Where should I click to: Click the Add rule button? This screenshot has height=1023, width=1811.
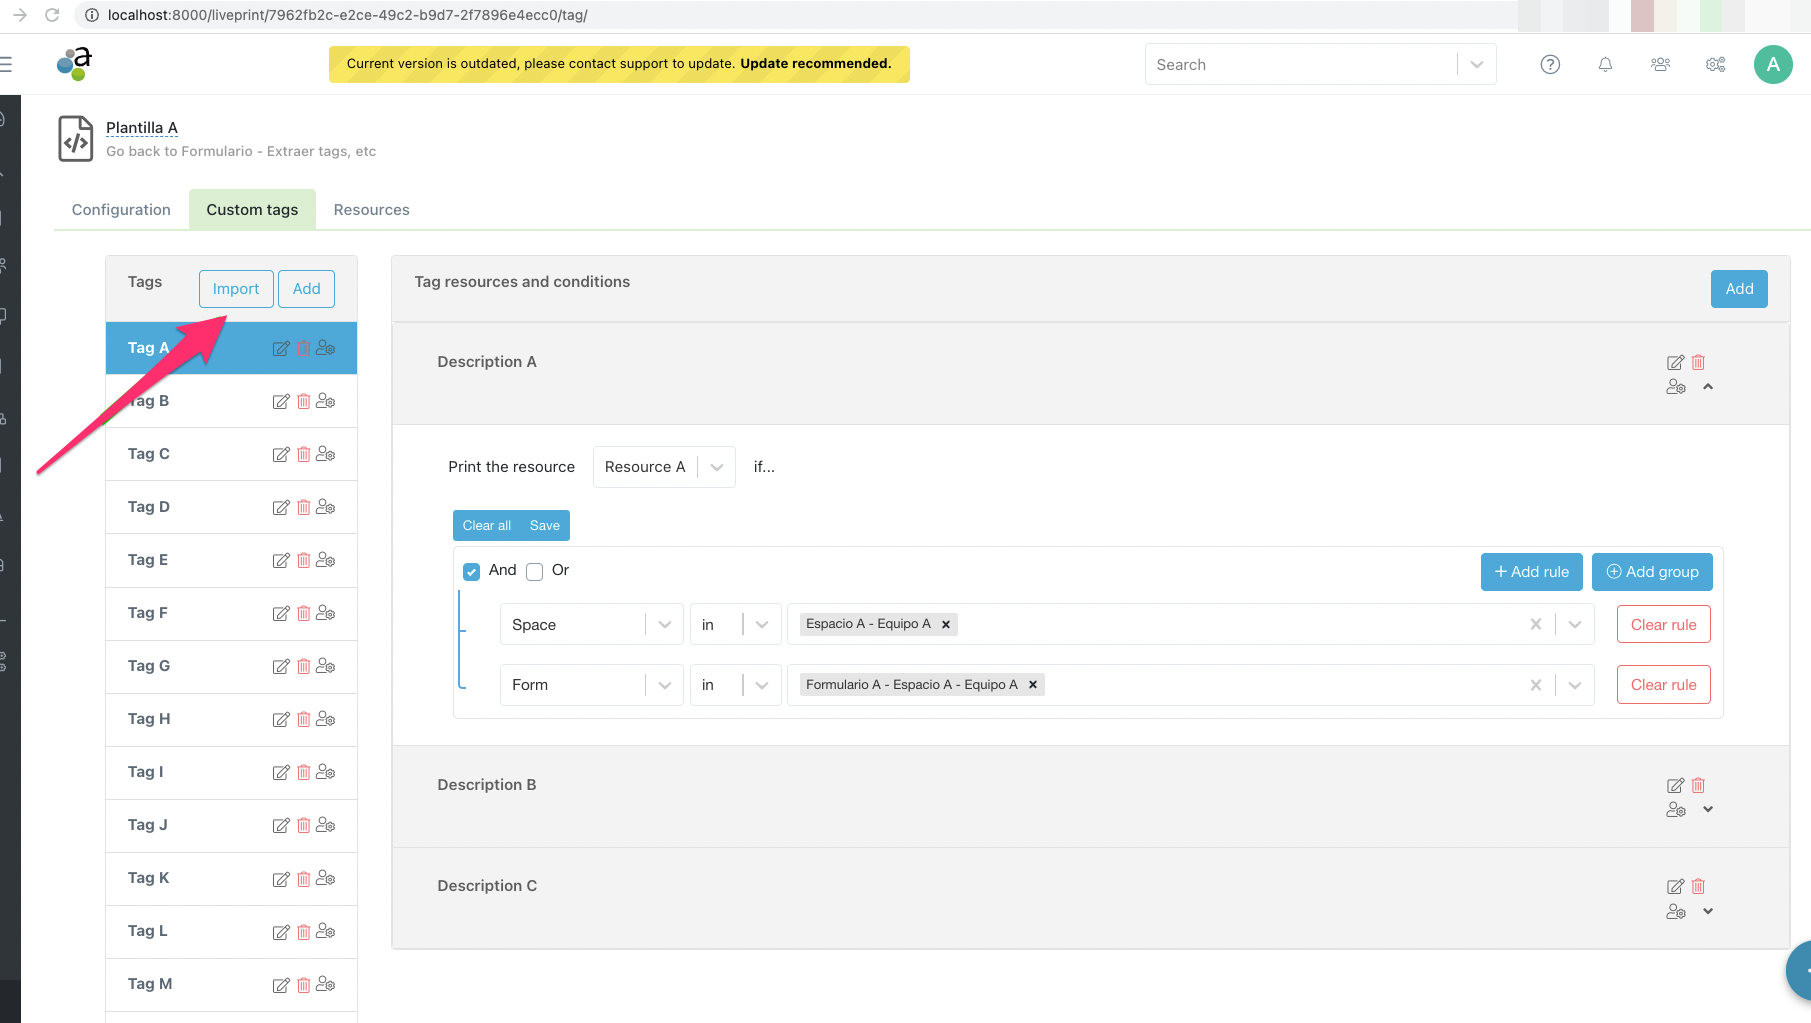point(1531,572)
